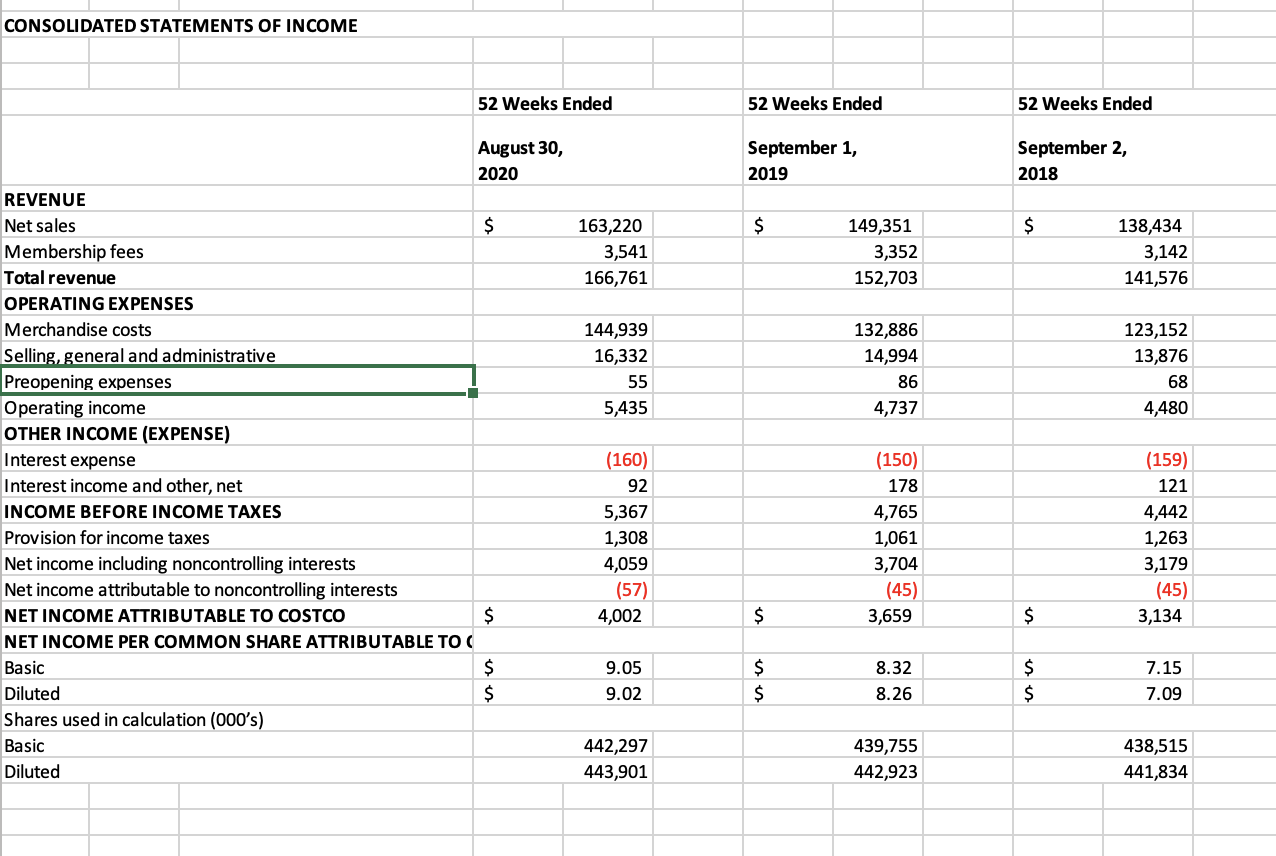Select the Merchandise costs value 144,939
1276x856 pixels.
tap(580, 329)
